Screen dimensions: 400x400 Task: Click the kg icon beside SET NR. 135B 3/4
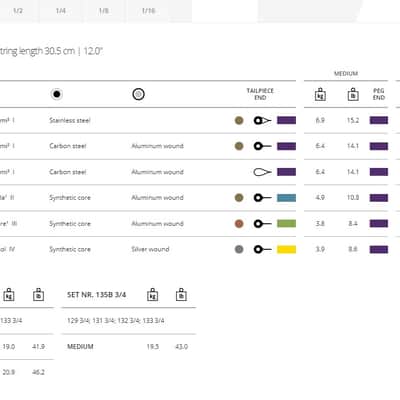153,295
